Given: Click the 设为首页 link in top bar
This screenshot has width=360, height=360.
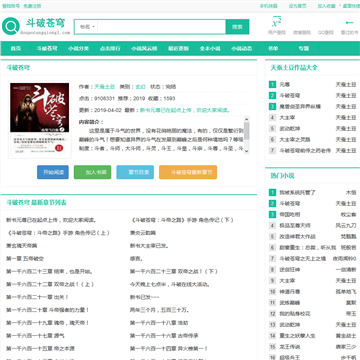Looking at the screenshot, I should pos(297,6).
